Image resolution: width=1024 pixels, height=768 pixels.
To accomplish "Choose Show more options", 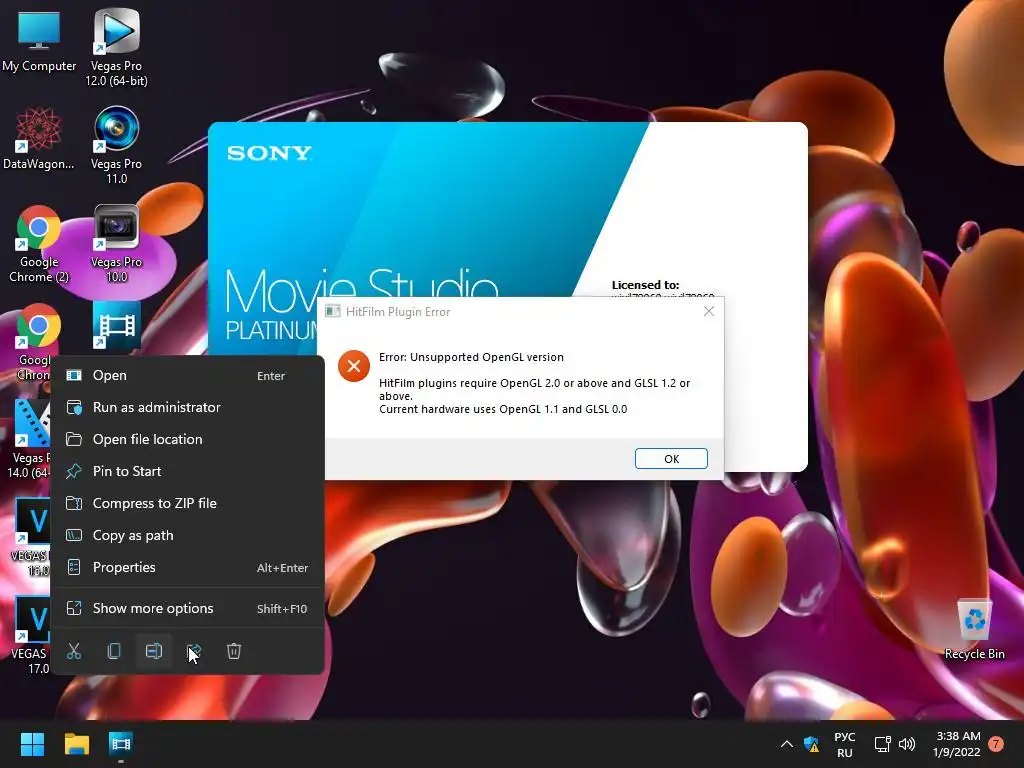I will click(187, 609).
